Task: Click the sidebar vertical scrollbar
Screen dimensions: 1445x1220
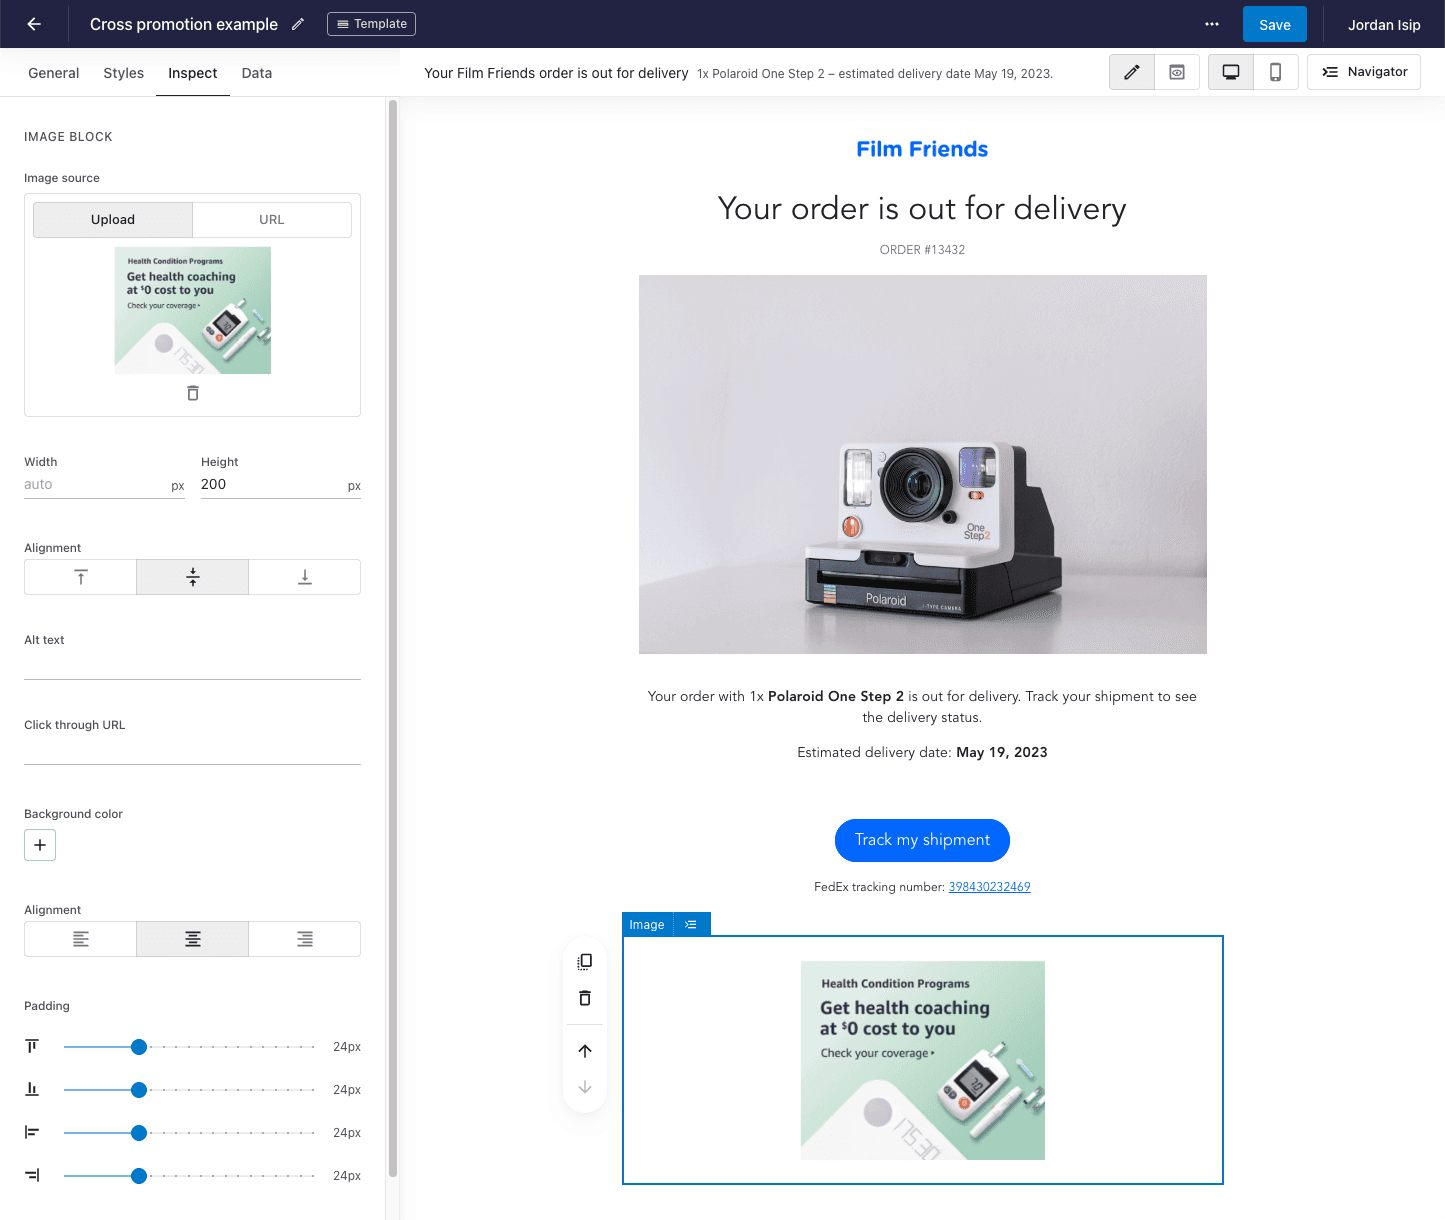Action: point(393,638)
